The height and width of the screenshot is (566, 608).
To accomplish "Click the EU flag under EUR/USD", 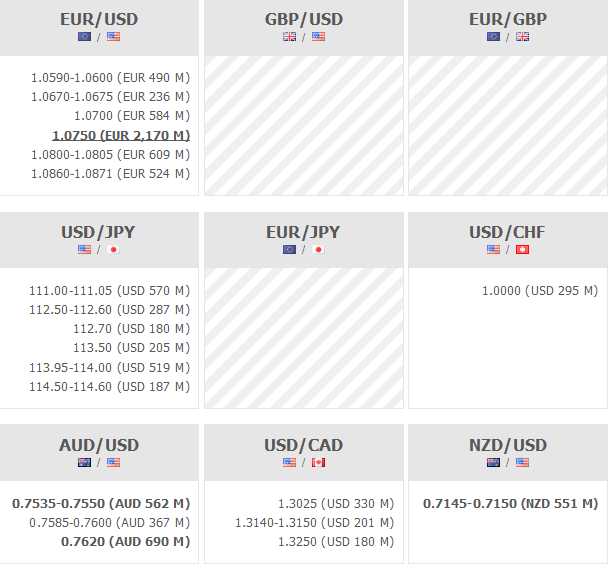I will (85, 37).
